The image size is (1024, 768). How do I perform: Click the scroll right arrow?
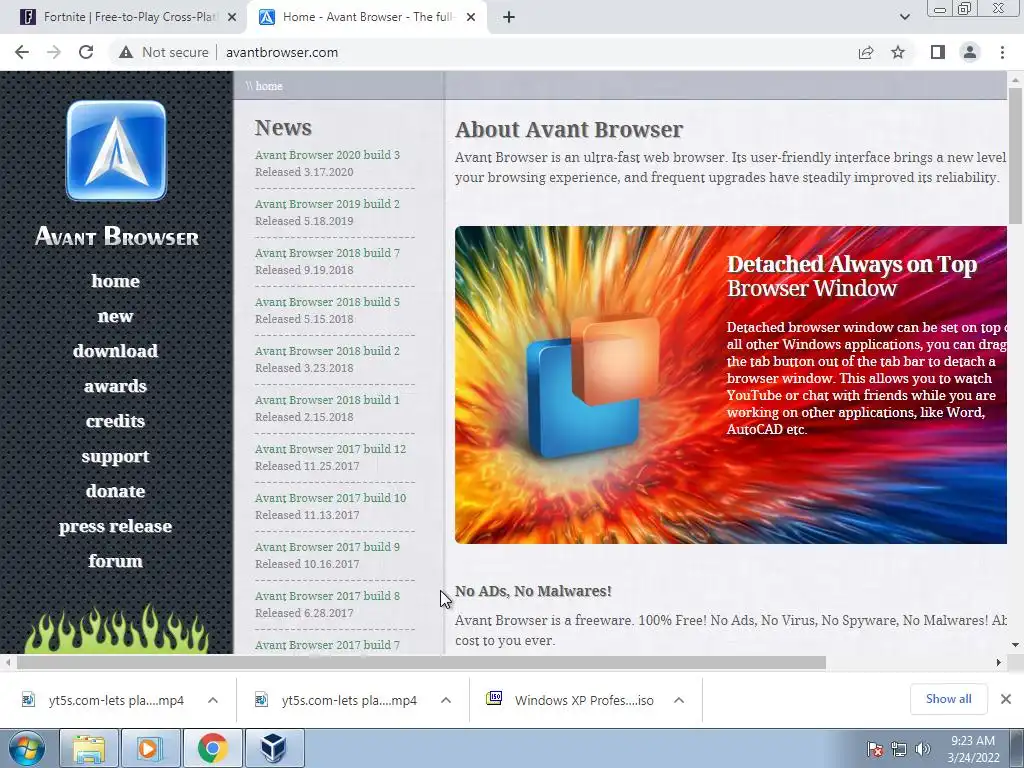coord(999,663)
